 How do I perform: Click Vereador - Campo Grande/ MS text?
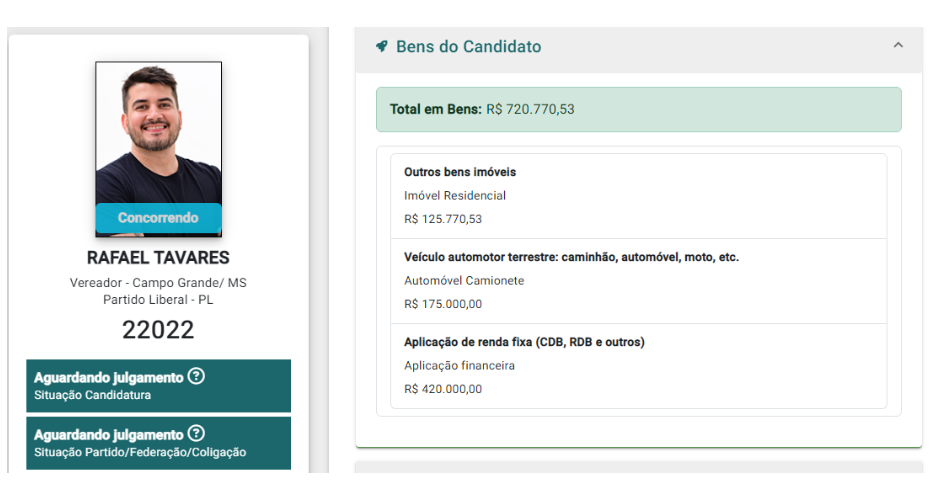point(158,283)
